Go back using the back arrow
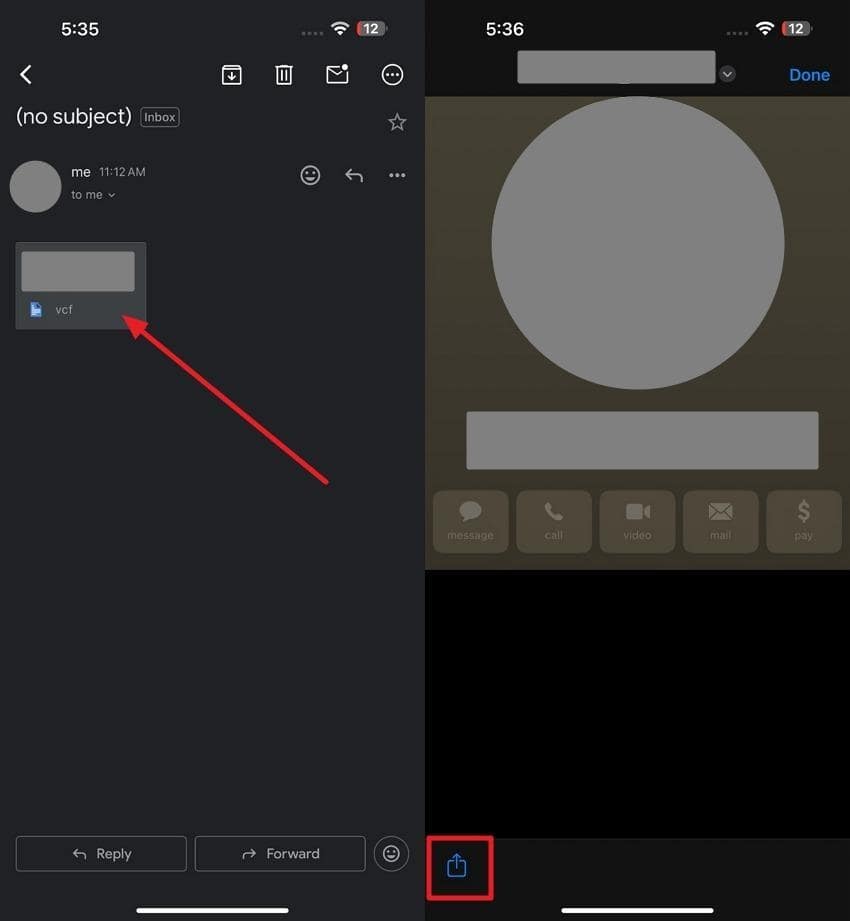Image resolution: width=850 pixels, height=921 pixels. (25, 74)
